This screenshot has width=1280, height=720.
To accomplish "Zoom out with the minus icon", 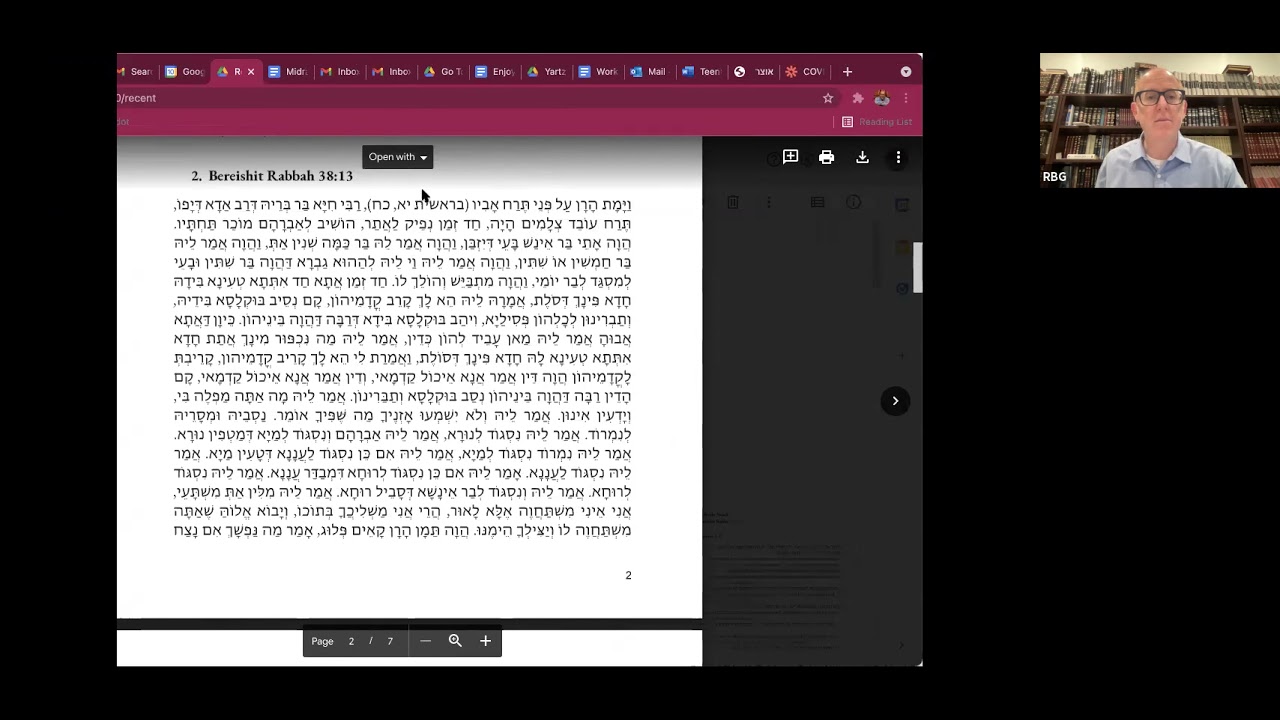I will point(425,641).
